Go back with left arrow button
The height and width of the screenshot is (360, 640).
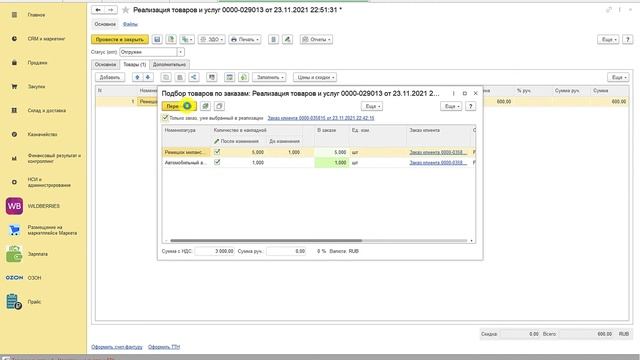click(x=98, y=10)
